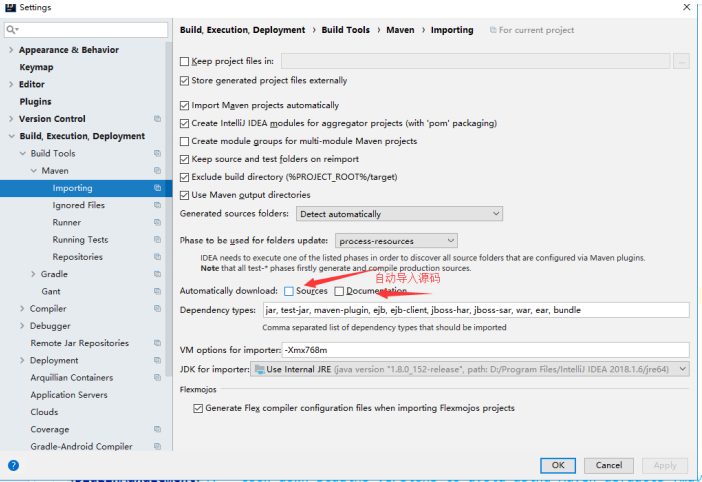Click the search magnifier icon in settings

(x=12, y=30)
